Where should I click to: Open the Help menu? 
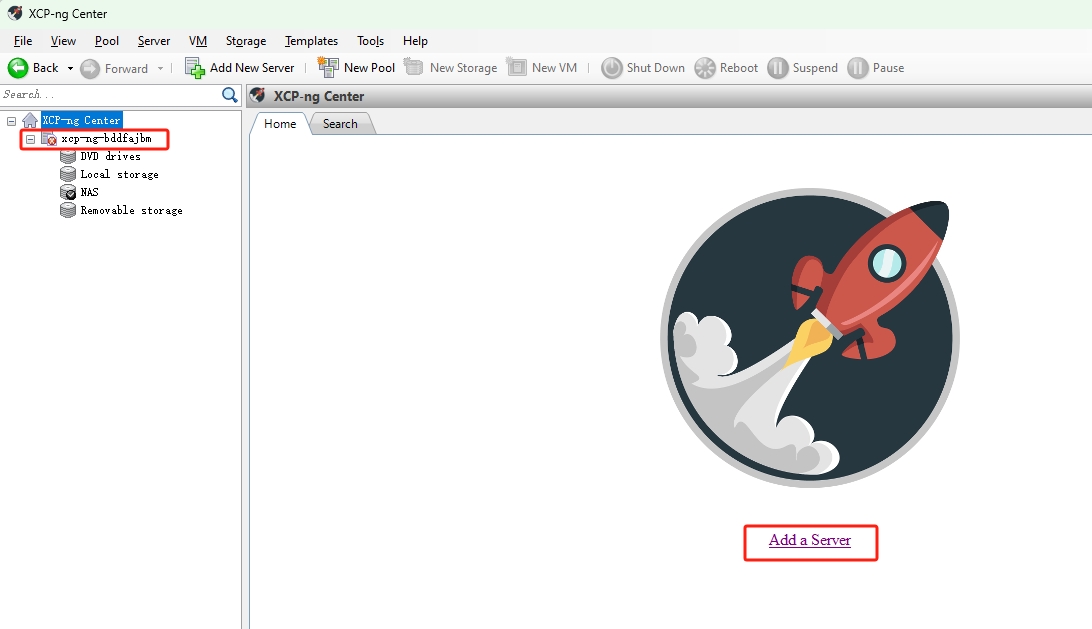(x=415, y=41)
